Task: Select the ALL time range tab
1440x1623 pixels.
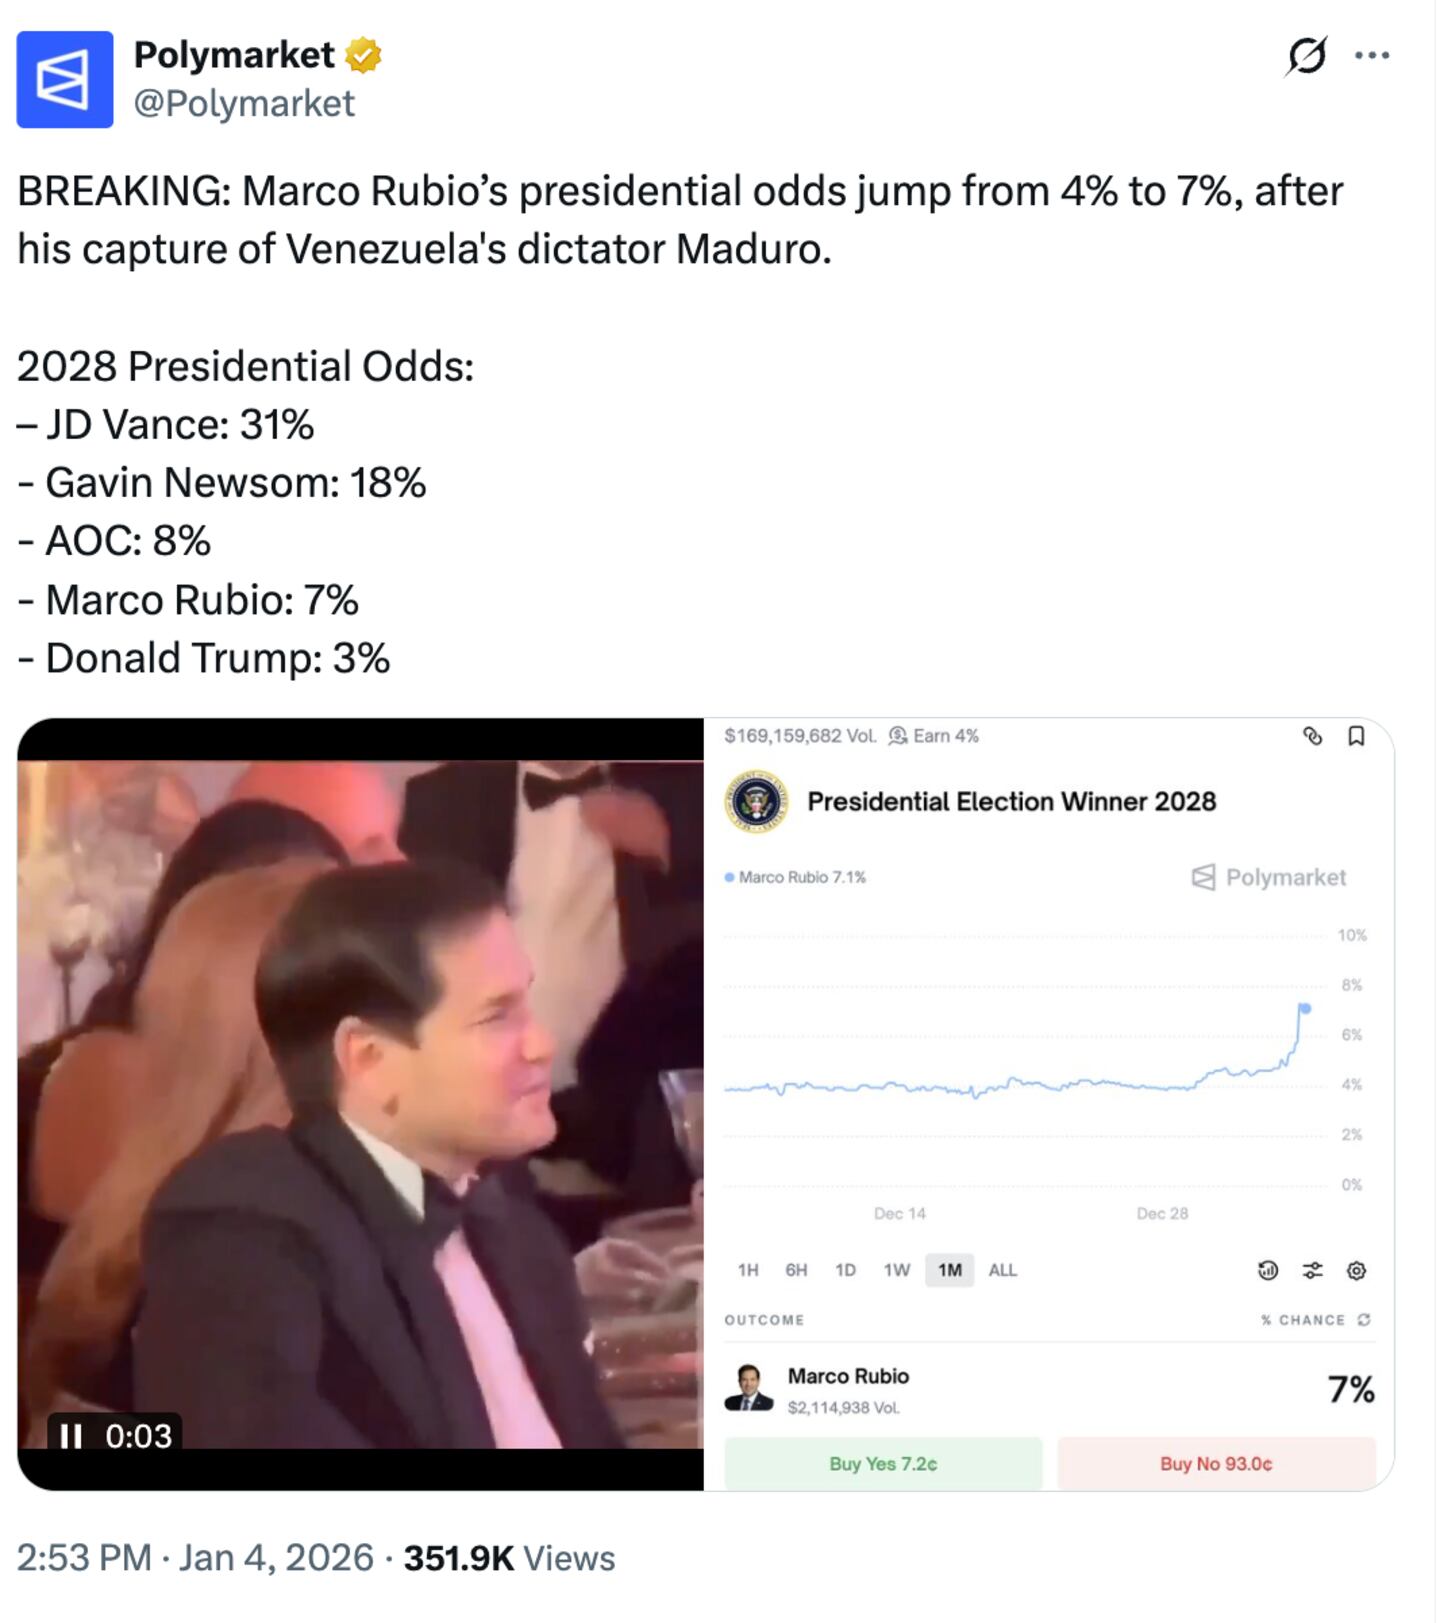Action: click(1000, 1270)
